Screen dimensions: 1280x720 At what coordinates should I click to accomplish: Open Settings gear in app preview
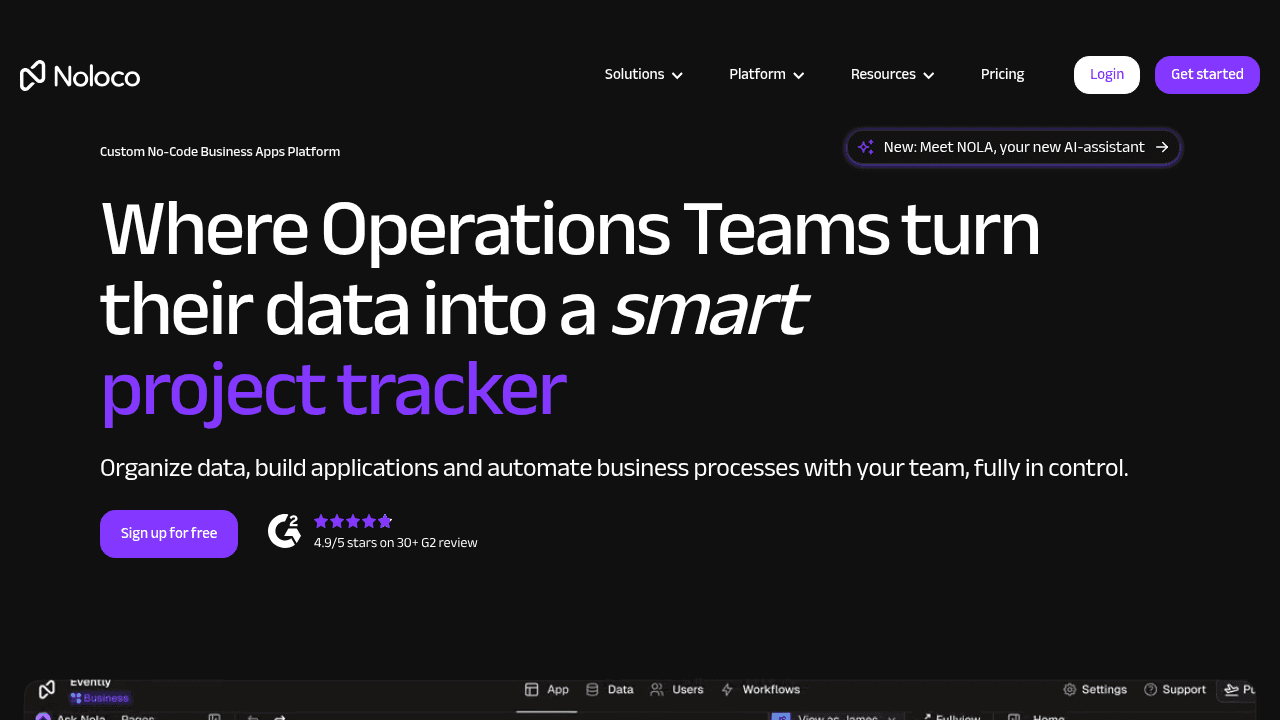pyautogui.click(x=1070, y=690)
